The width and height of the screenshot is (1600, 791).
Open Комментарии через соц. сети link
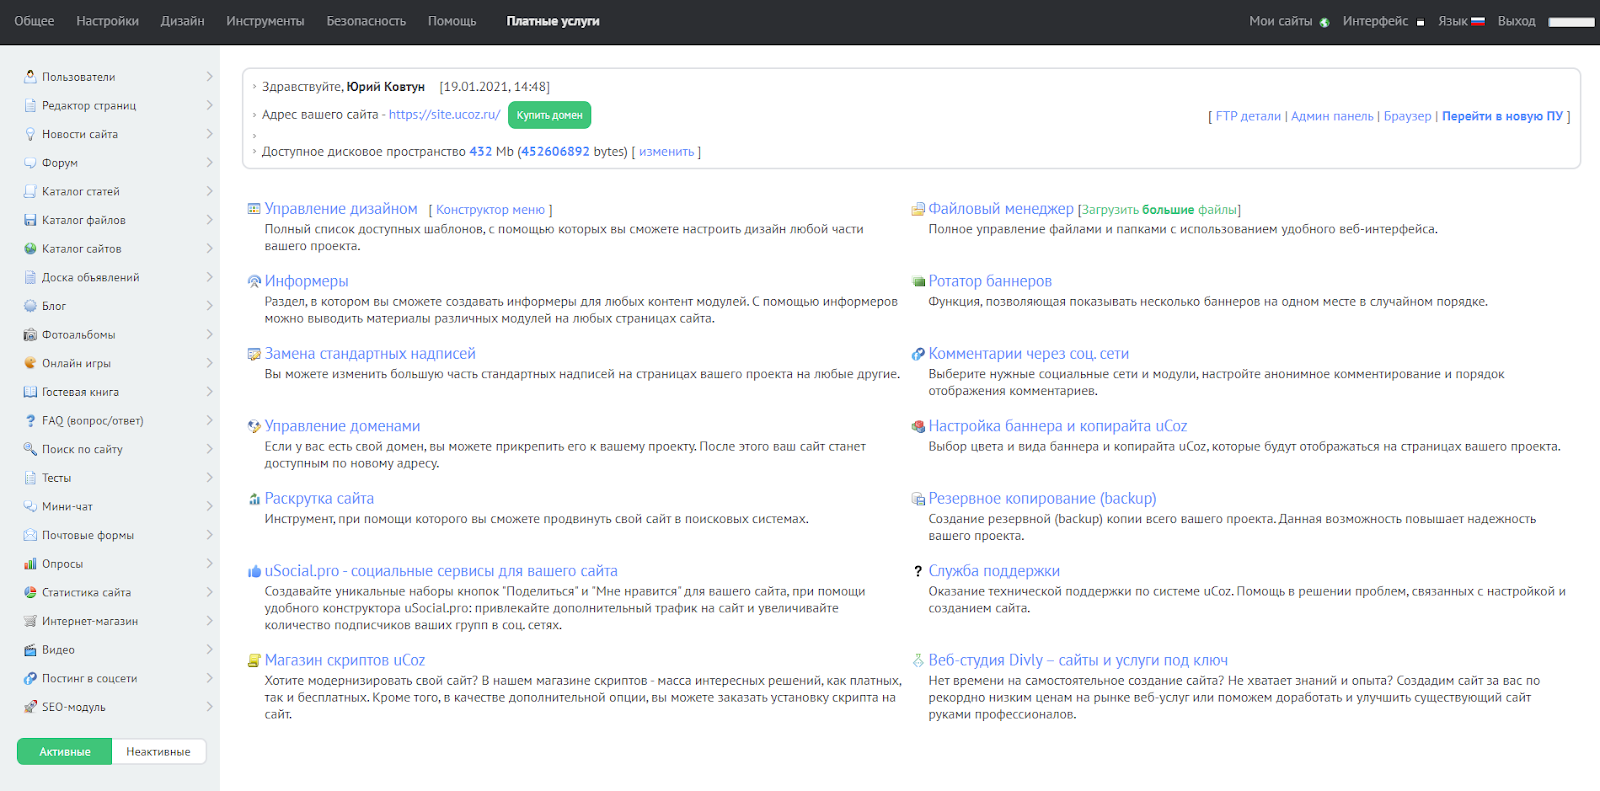pyautogui.click(x=1028, y=354)
